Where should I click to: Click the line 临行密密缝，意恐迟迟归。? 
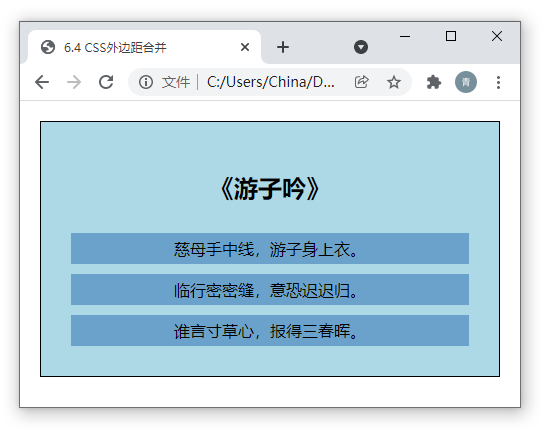point(270,290)
